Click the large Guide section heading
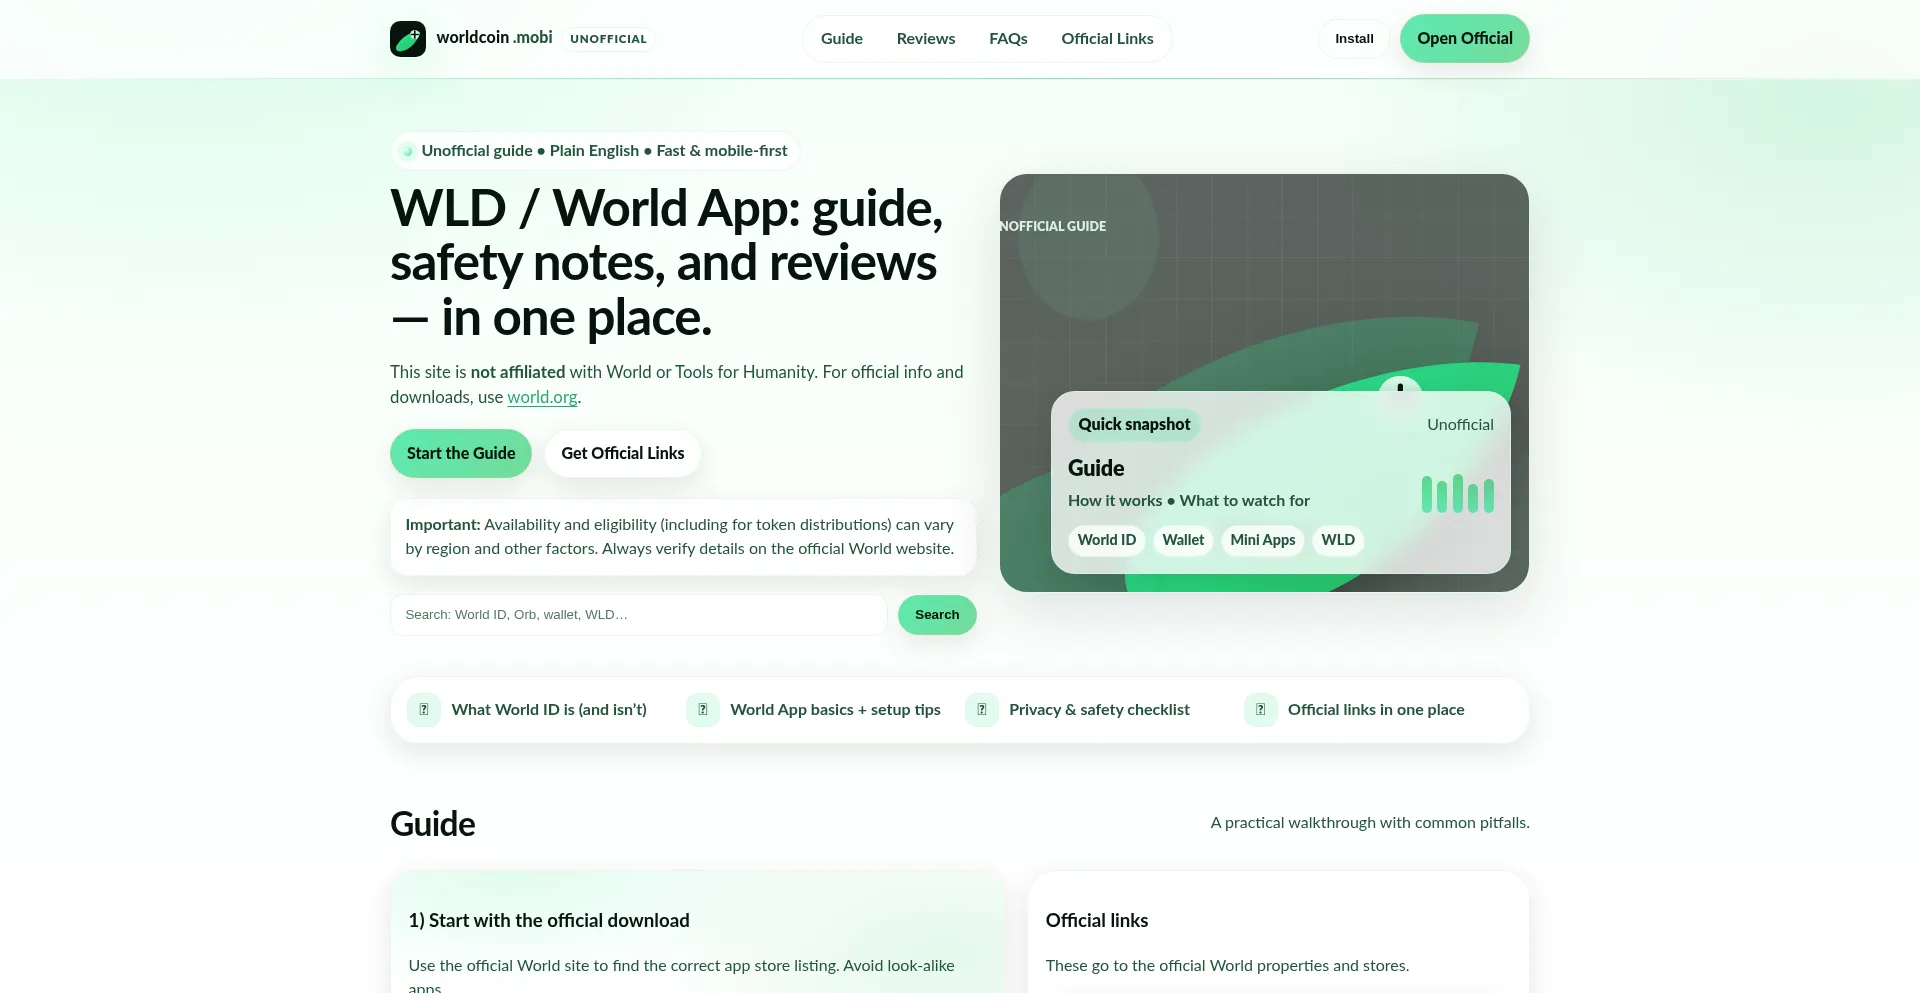 click(x=433, y=824)
